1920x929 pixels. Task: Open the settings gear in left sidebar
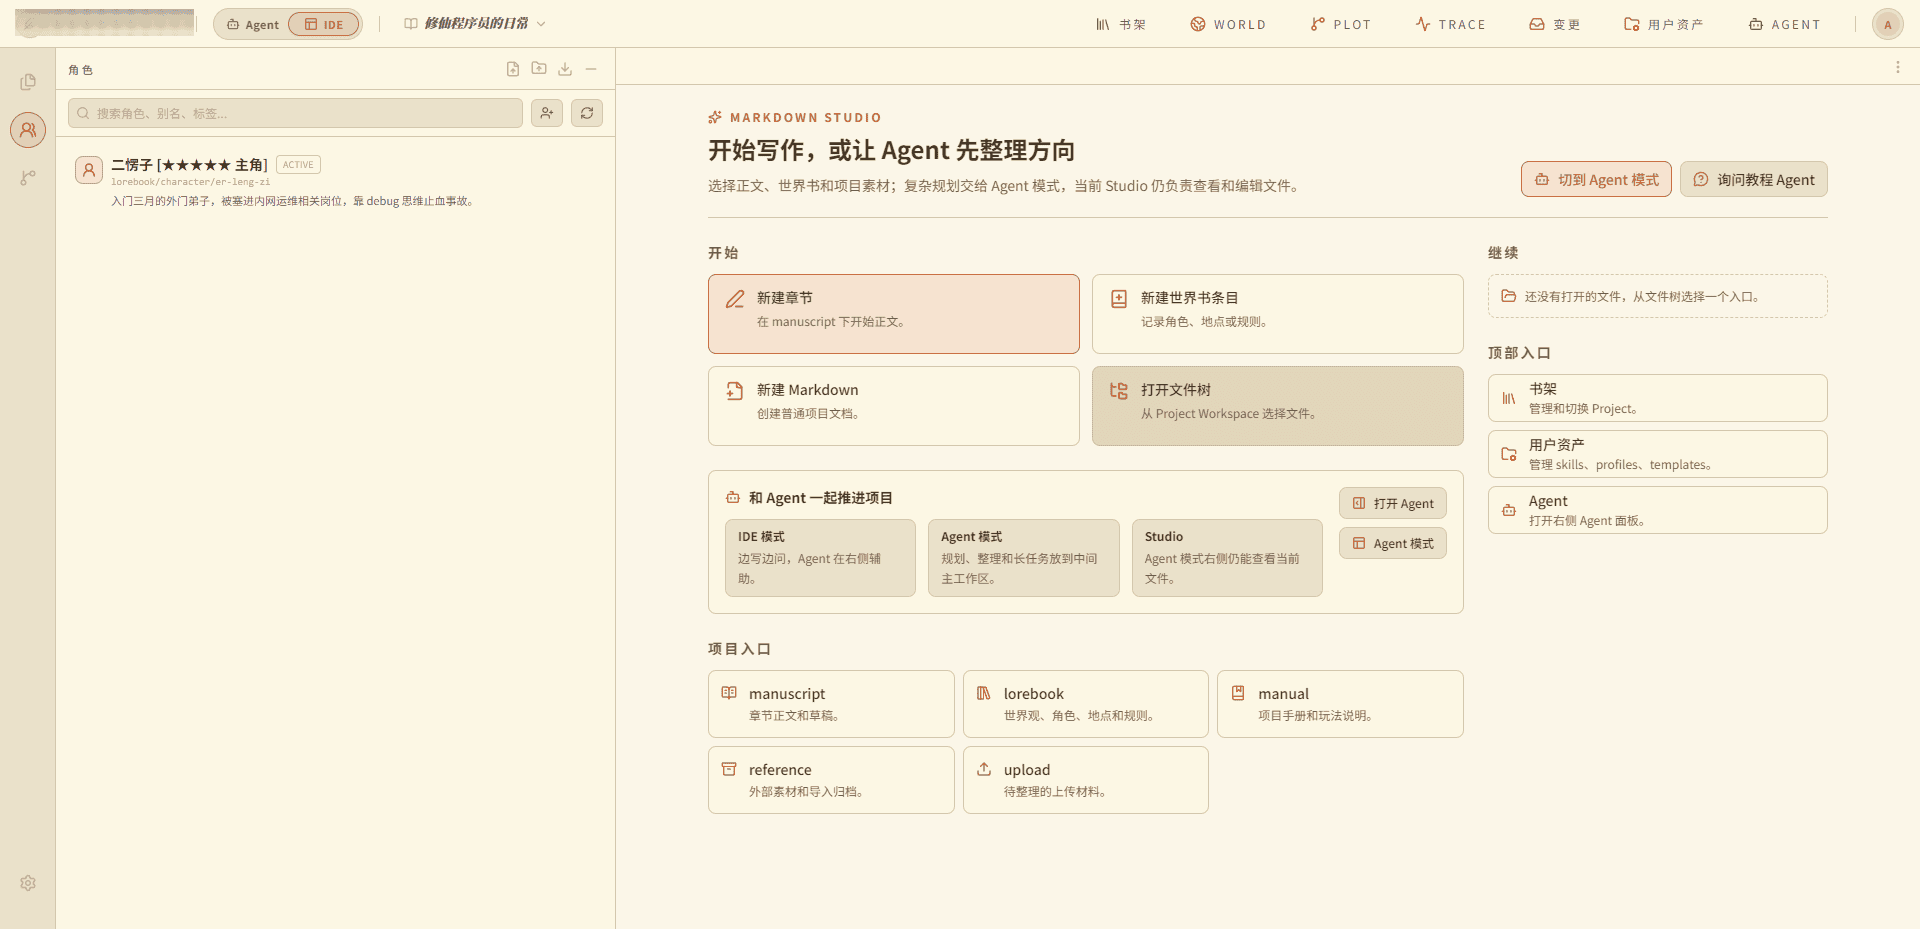coord(28,883)
